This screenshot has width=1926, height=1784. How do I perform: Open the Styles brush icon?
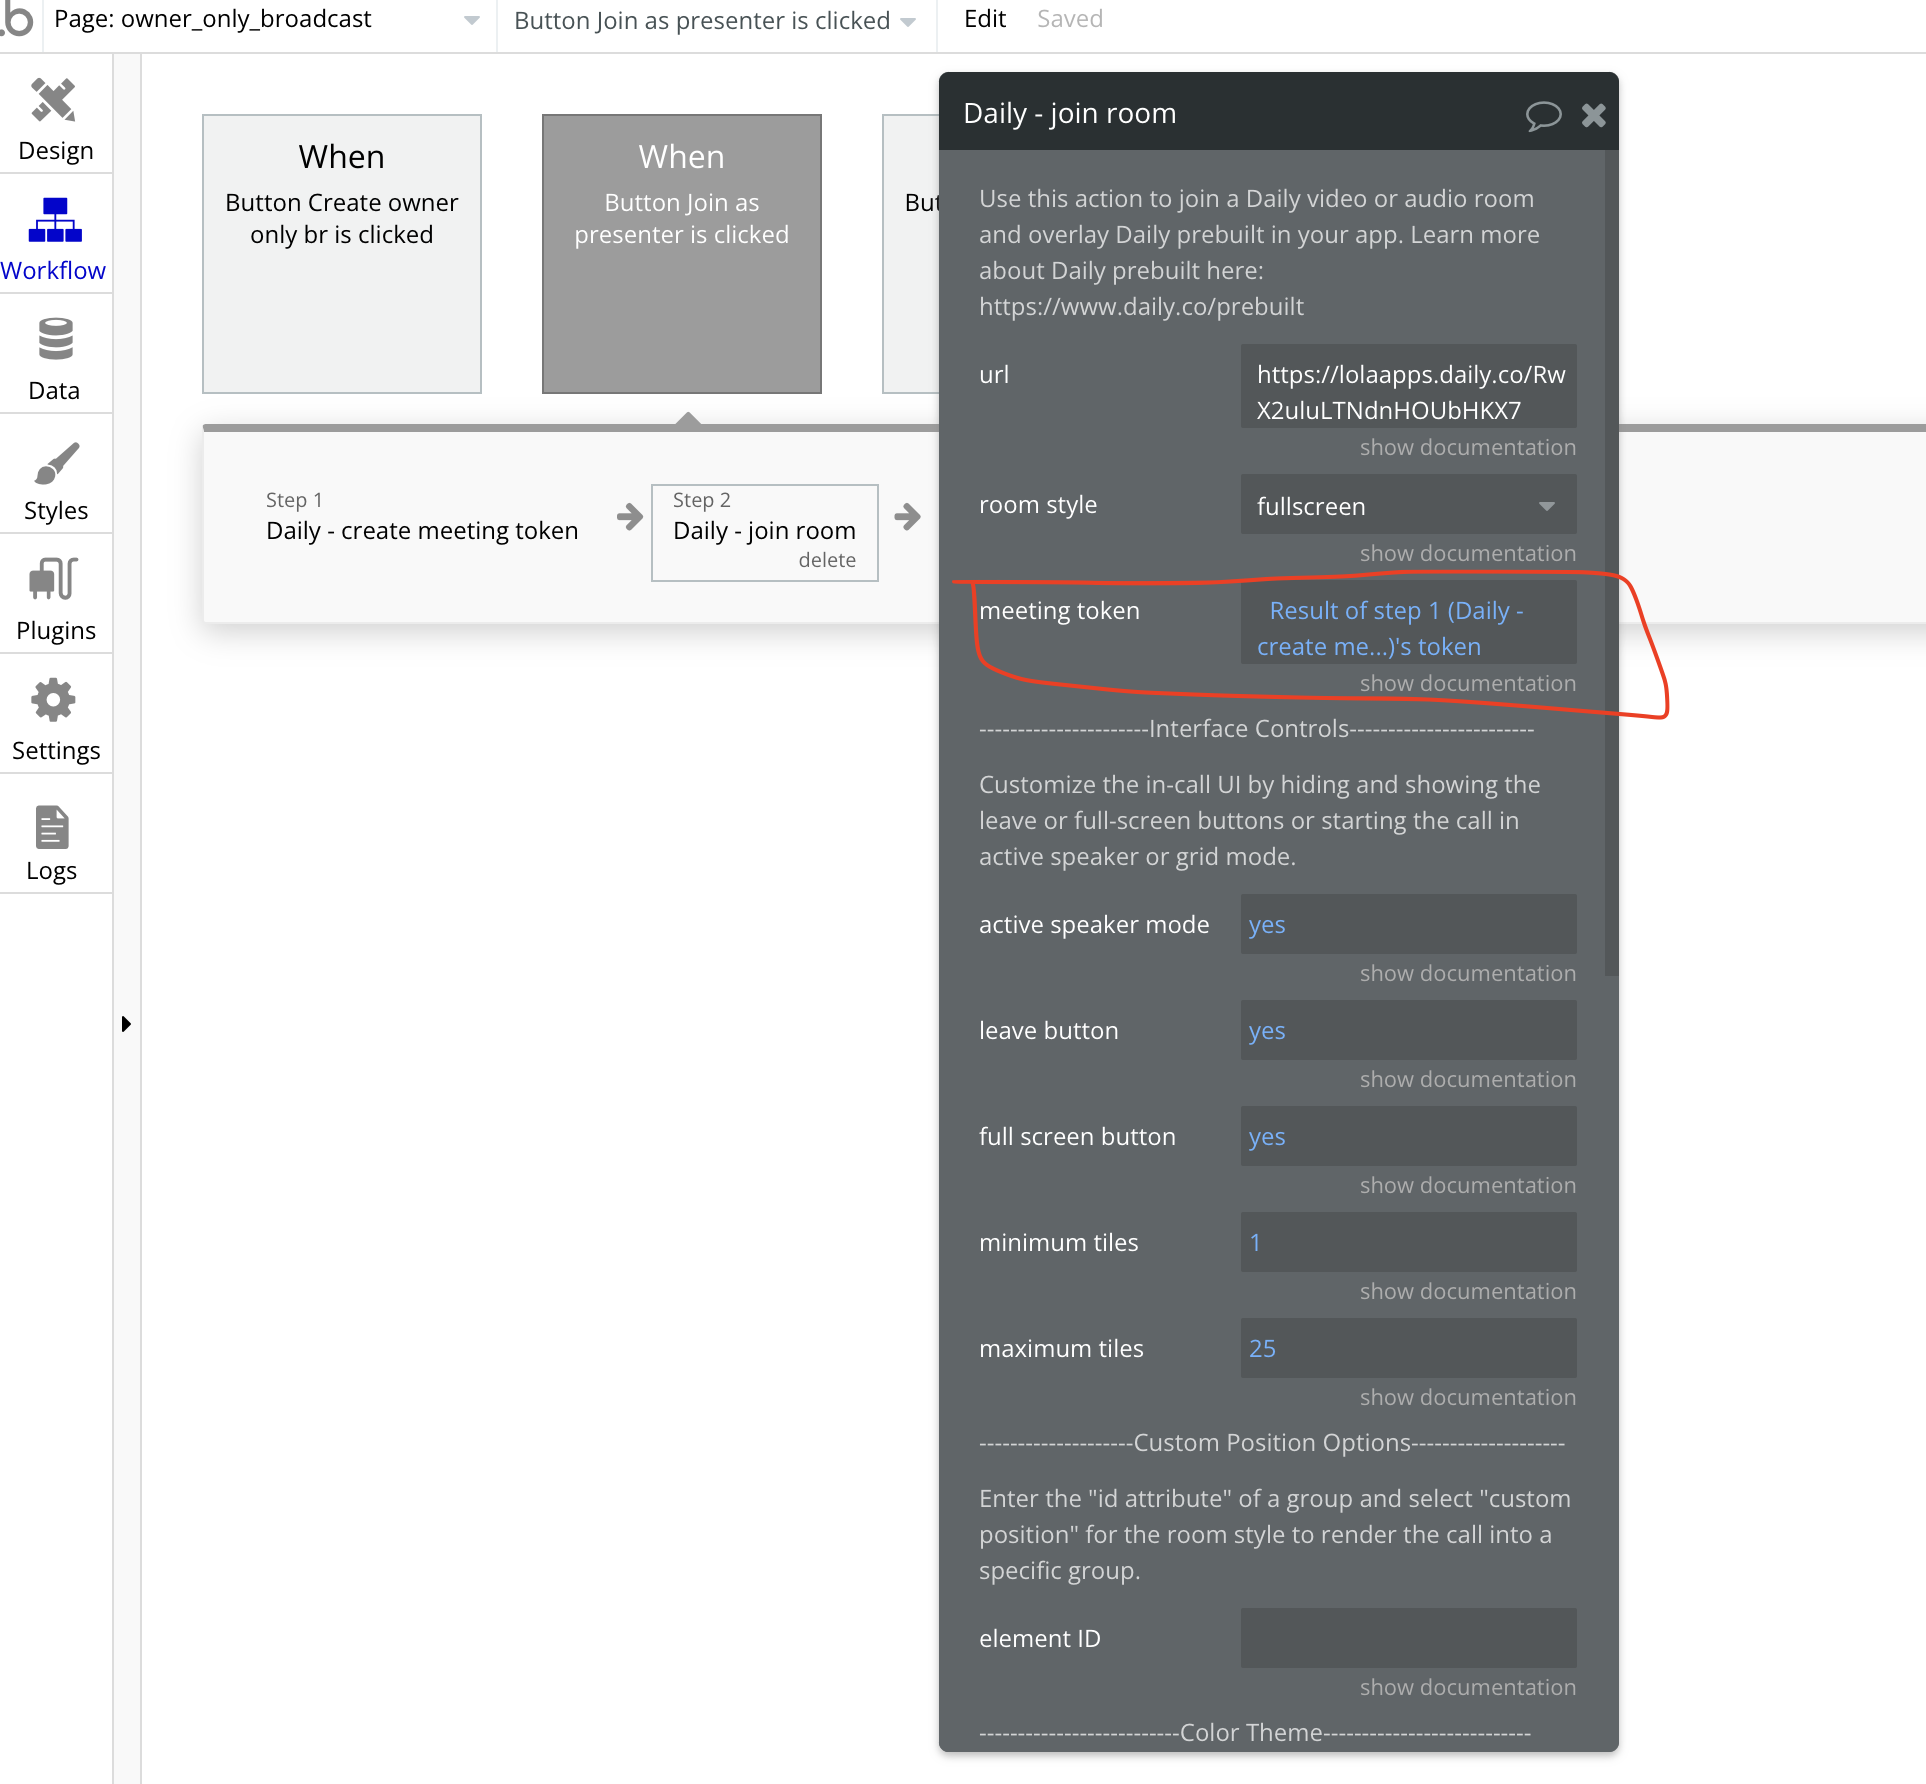[x=56, y=463]
